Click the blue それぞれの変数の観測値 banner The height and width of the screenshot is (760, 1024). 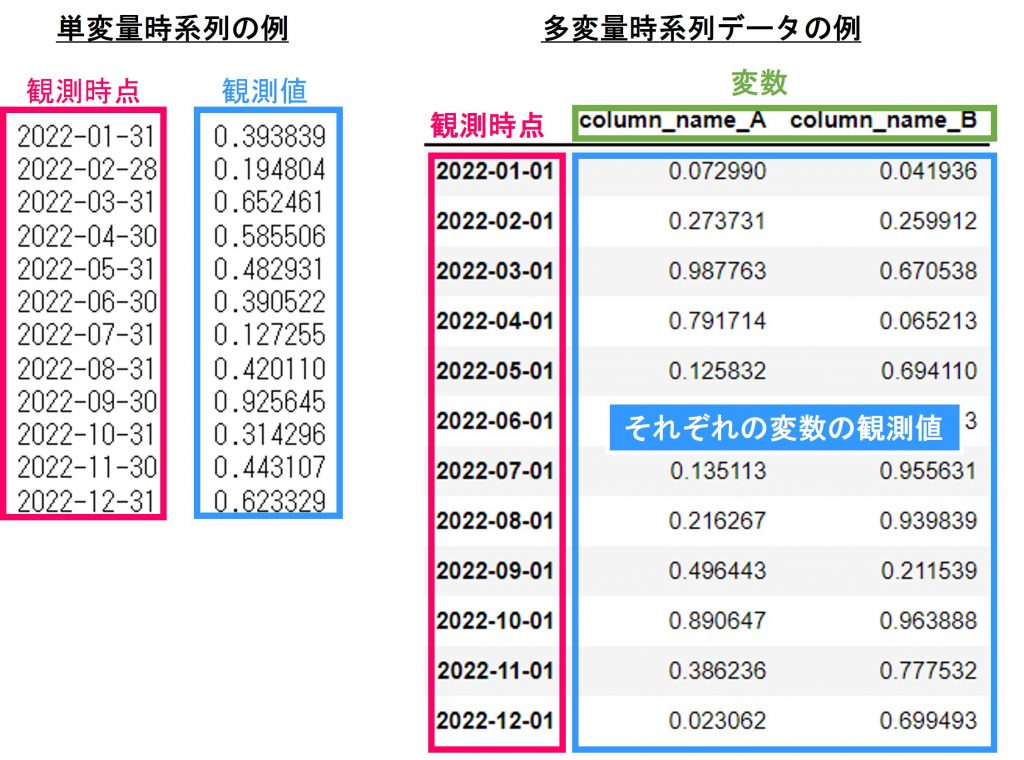click(x=783, y=428)
